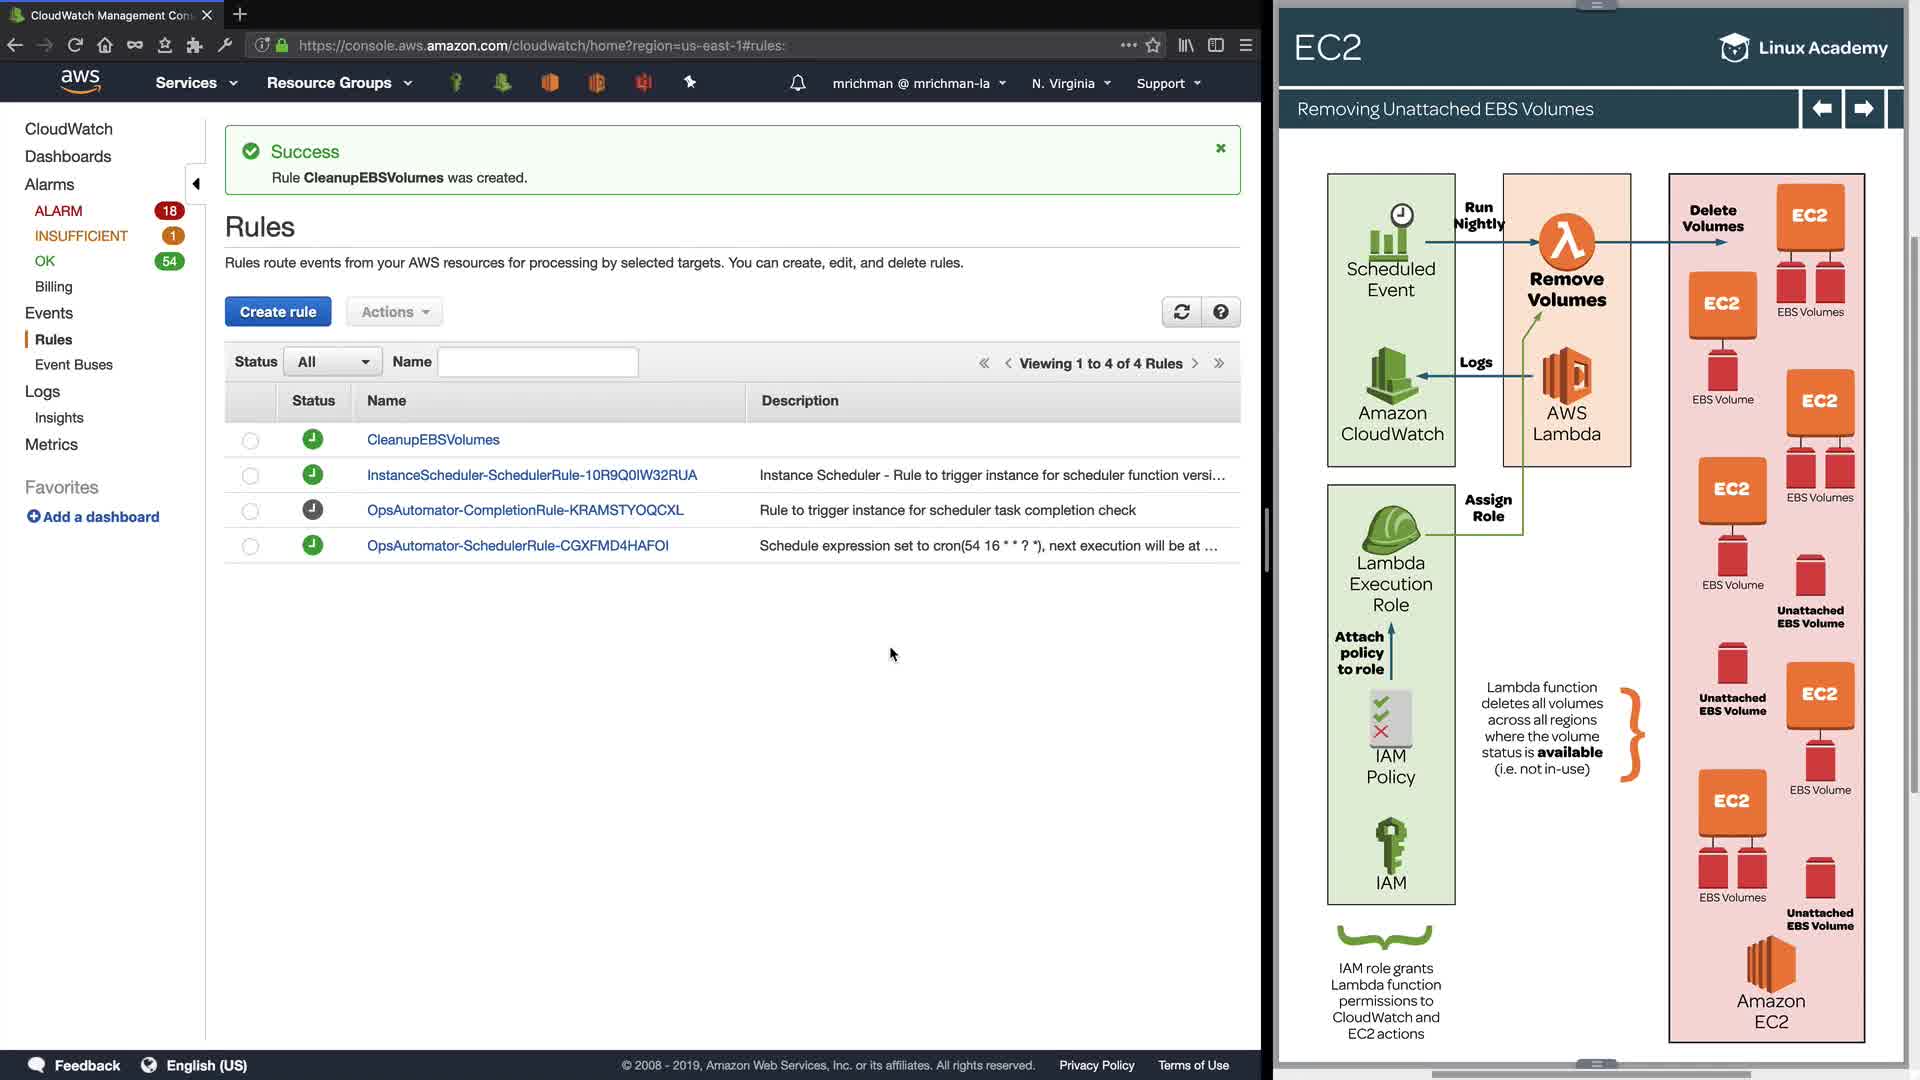Bookmark this page with star icon
This screenshot has width=1920, height=1080.
coord(1153,45)
